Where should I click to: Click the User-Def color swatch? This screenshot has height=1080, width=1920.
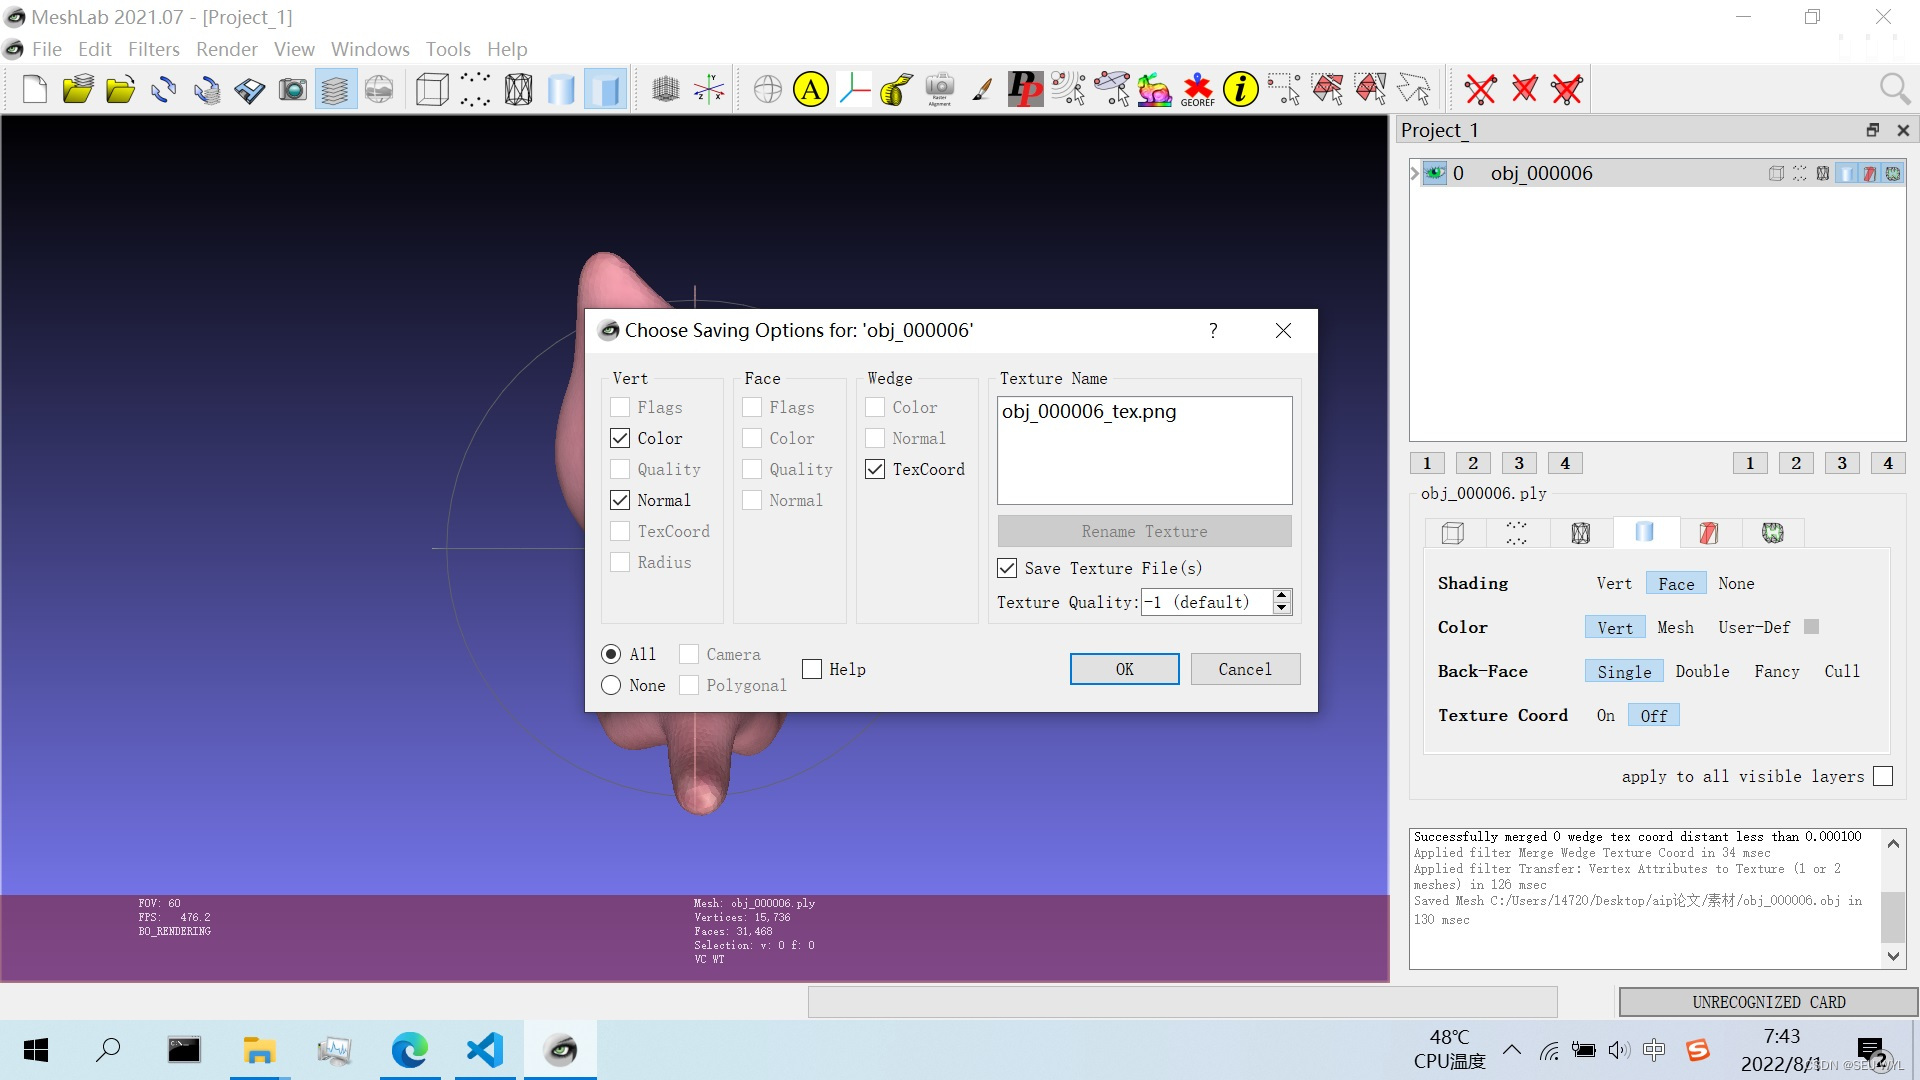(1811, 627)
